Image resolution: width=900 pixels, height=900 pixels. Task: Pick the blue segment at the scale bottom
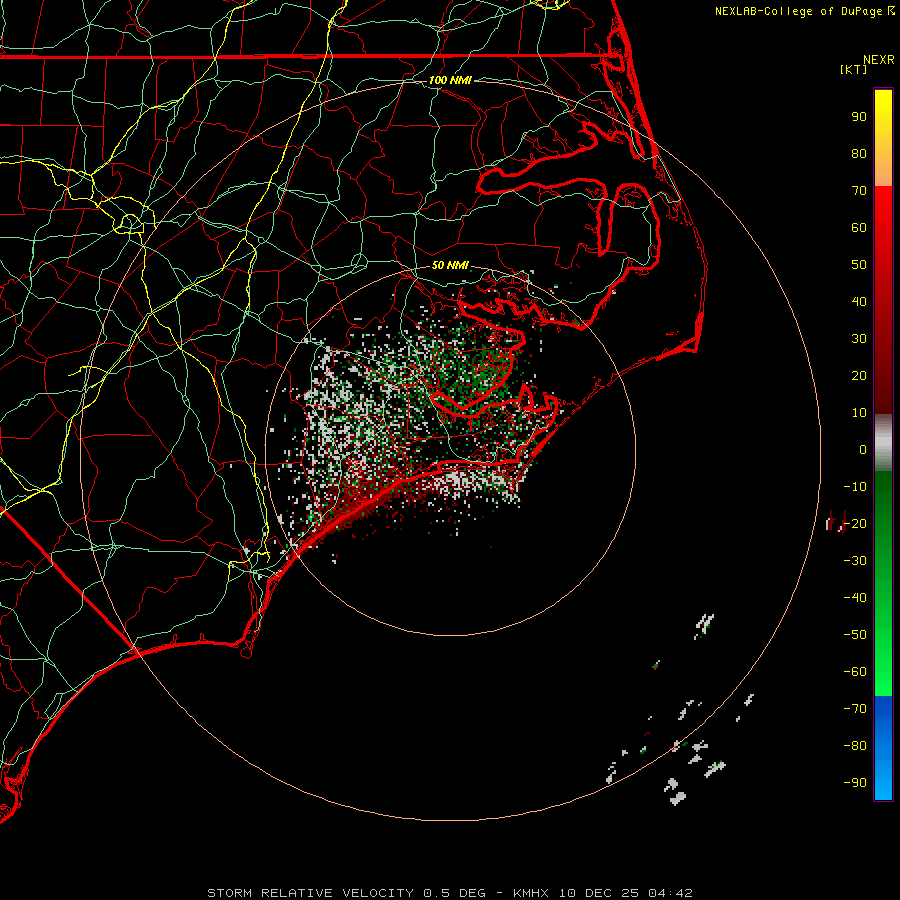click(883, 748)
